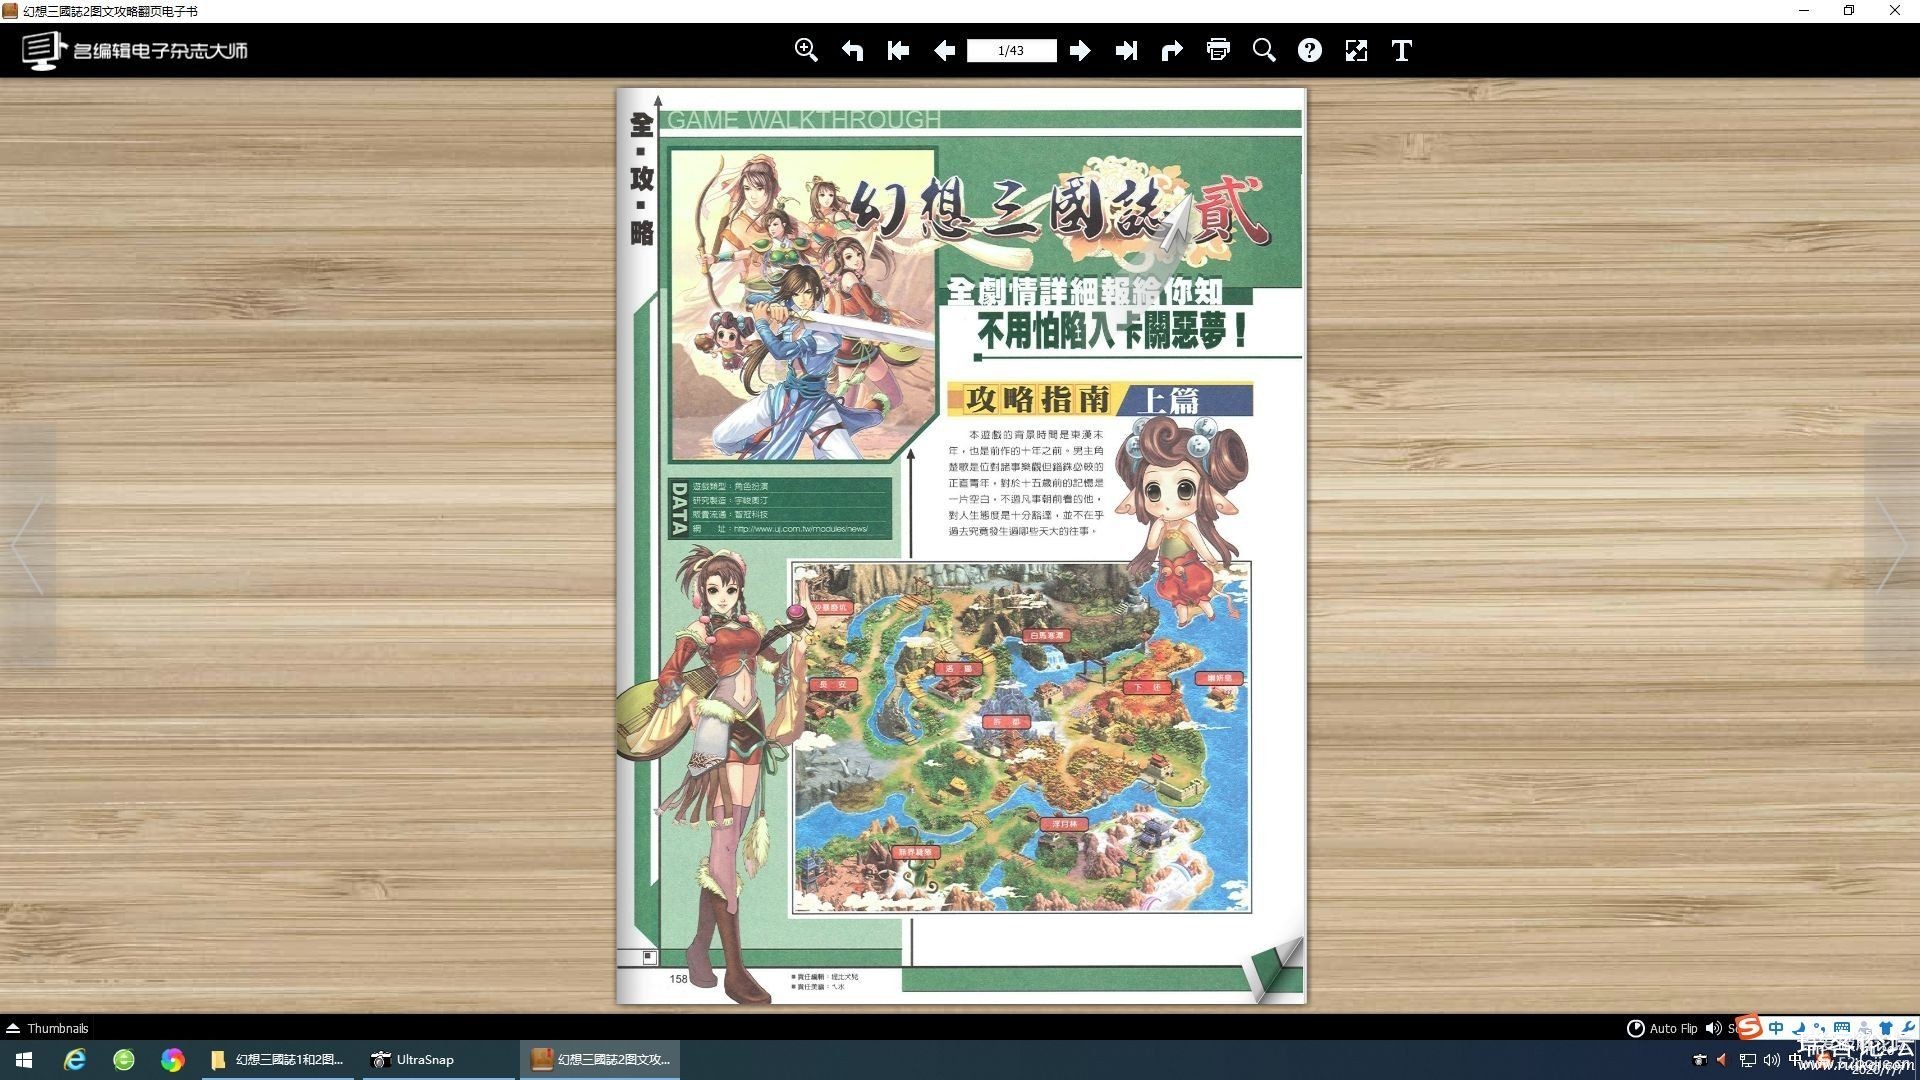
Task: Select the text tool T icon
Action: pyautogui.click(x=1402, y=50)
